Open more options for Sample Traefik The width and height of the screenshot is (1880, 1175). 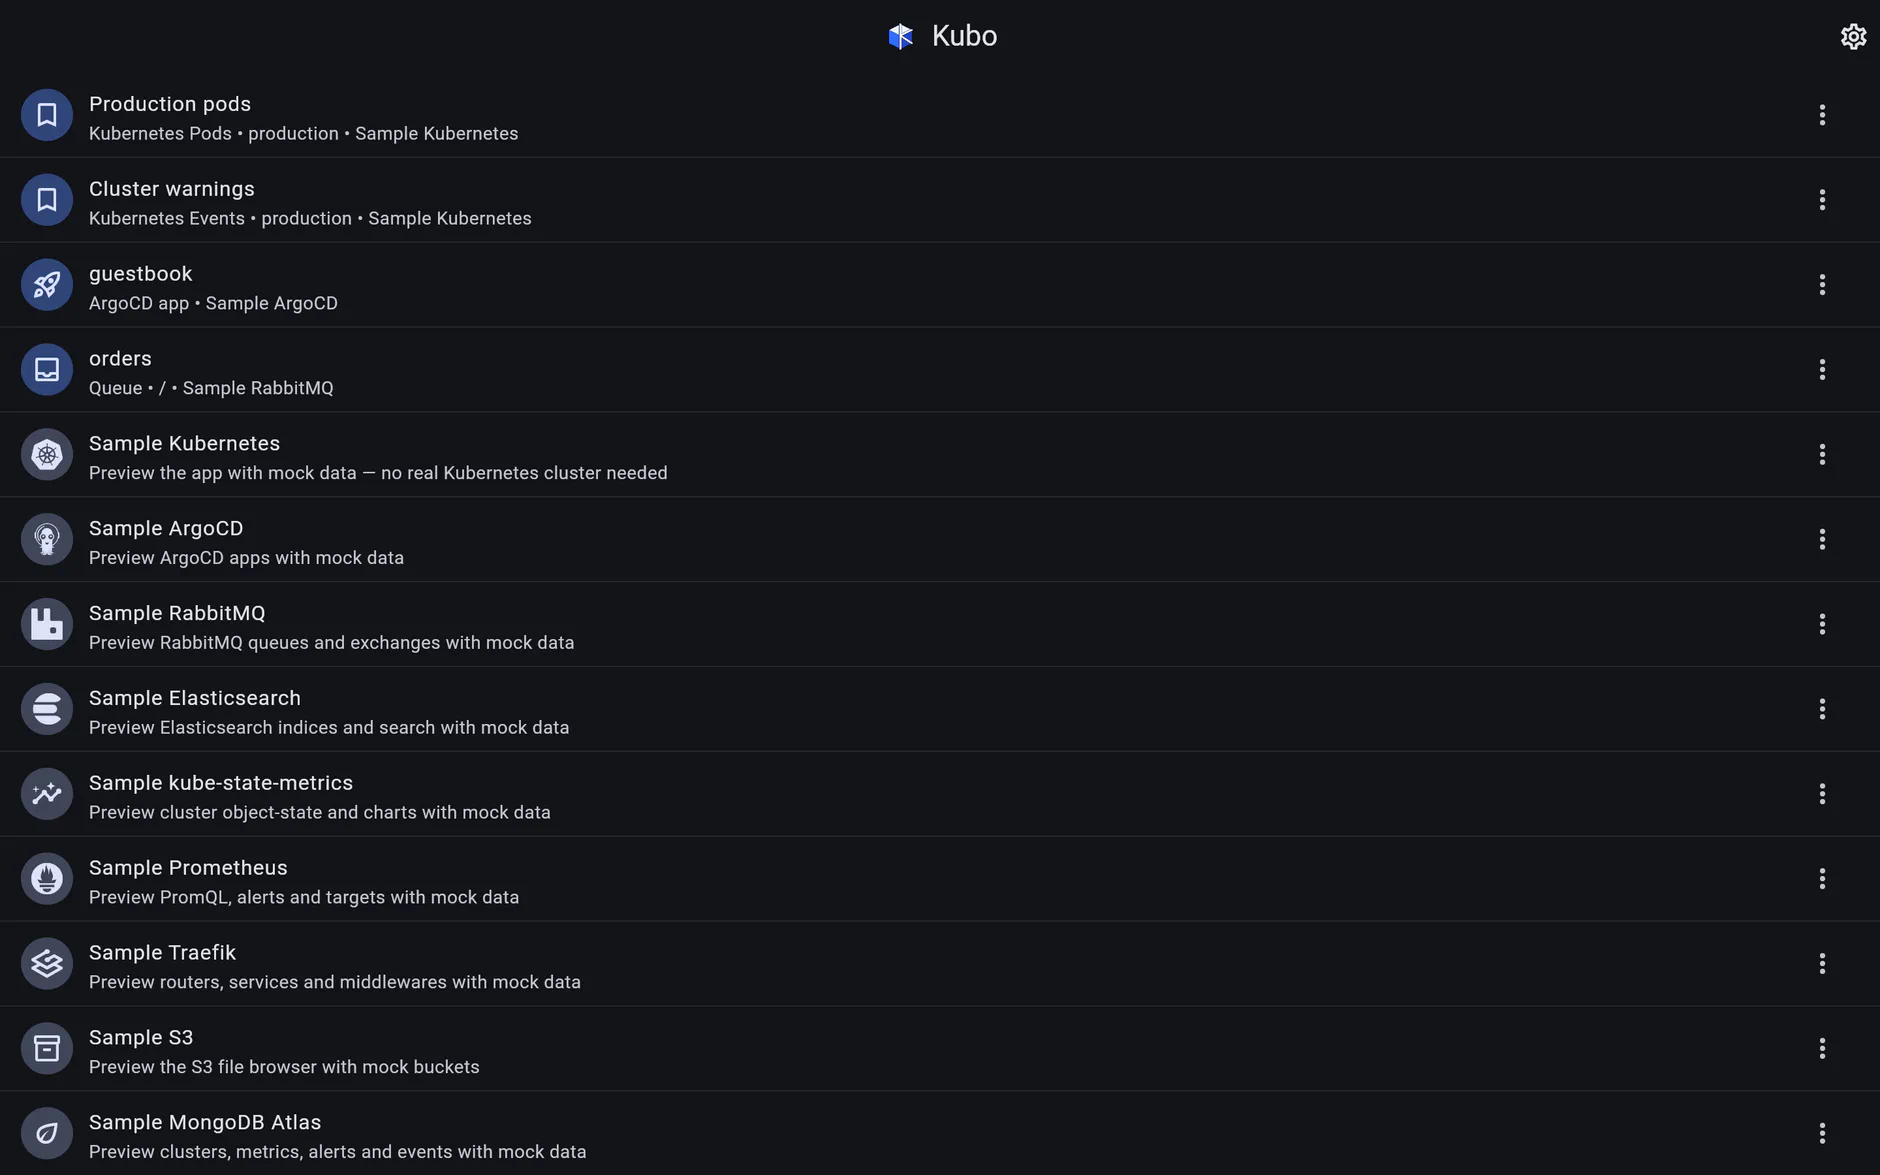(1822, 964)
